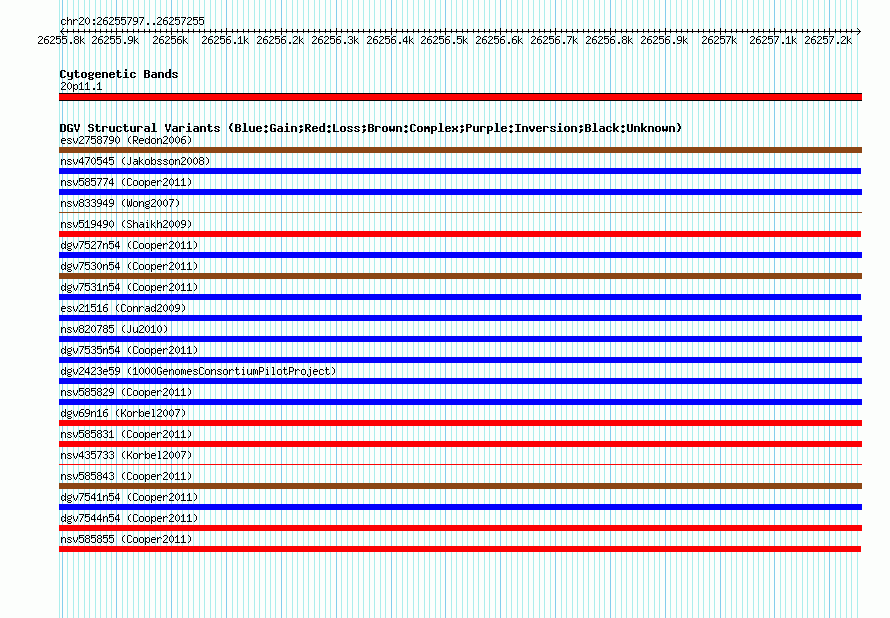
Task: Click the 26256.8k ruler label
Action: (x=610, y=40)
